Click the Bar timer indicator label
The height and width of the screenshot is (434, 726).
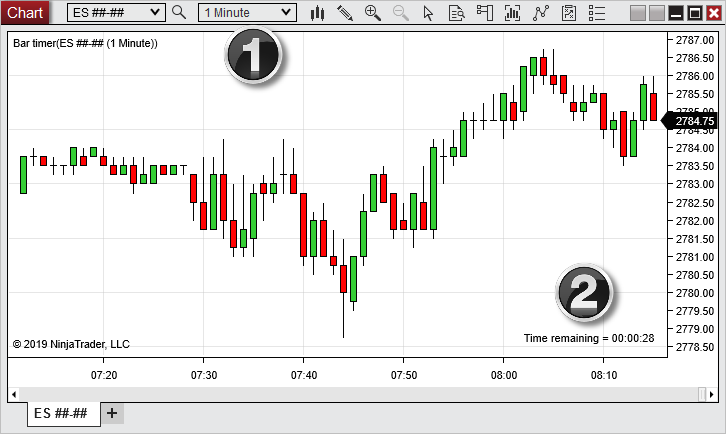pos(85,43)
